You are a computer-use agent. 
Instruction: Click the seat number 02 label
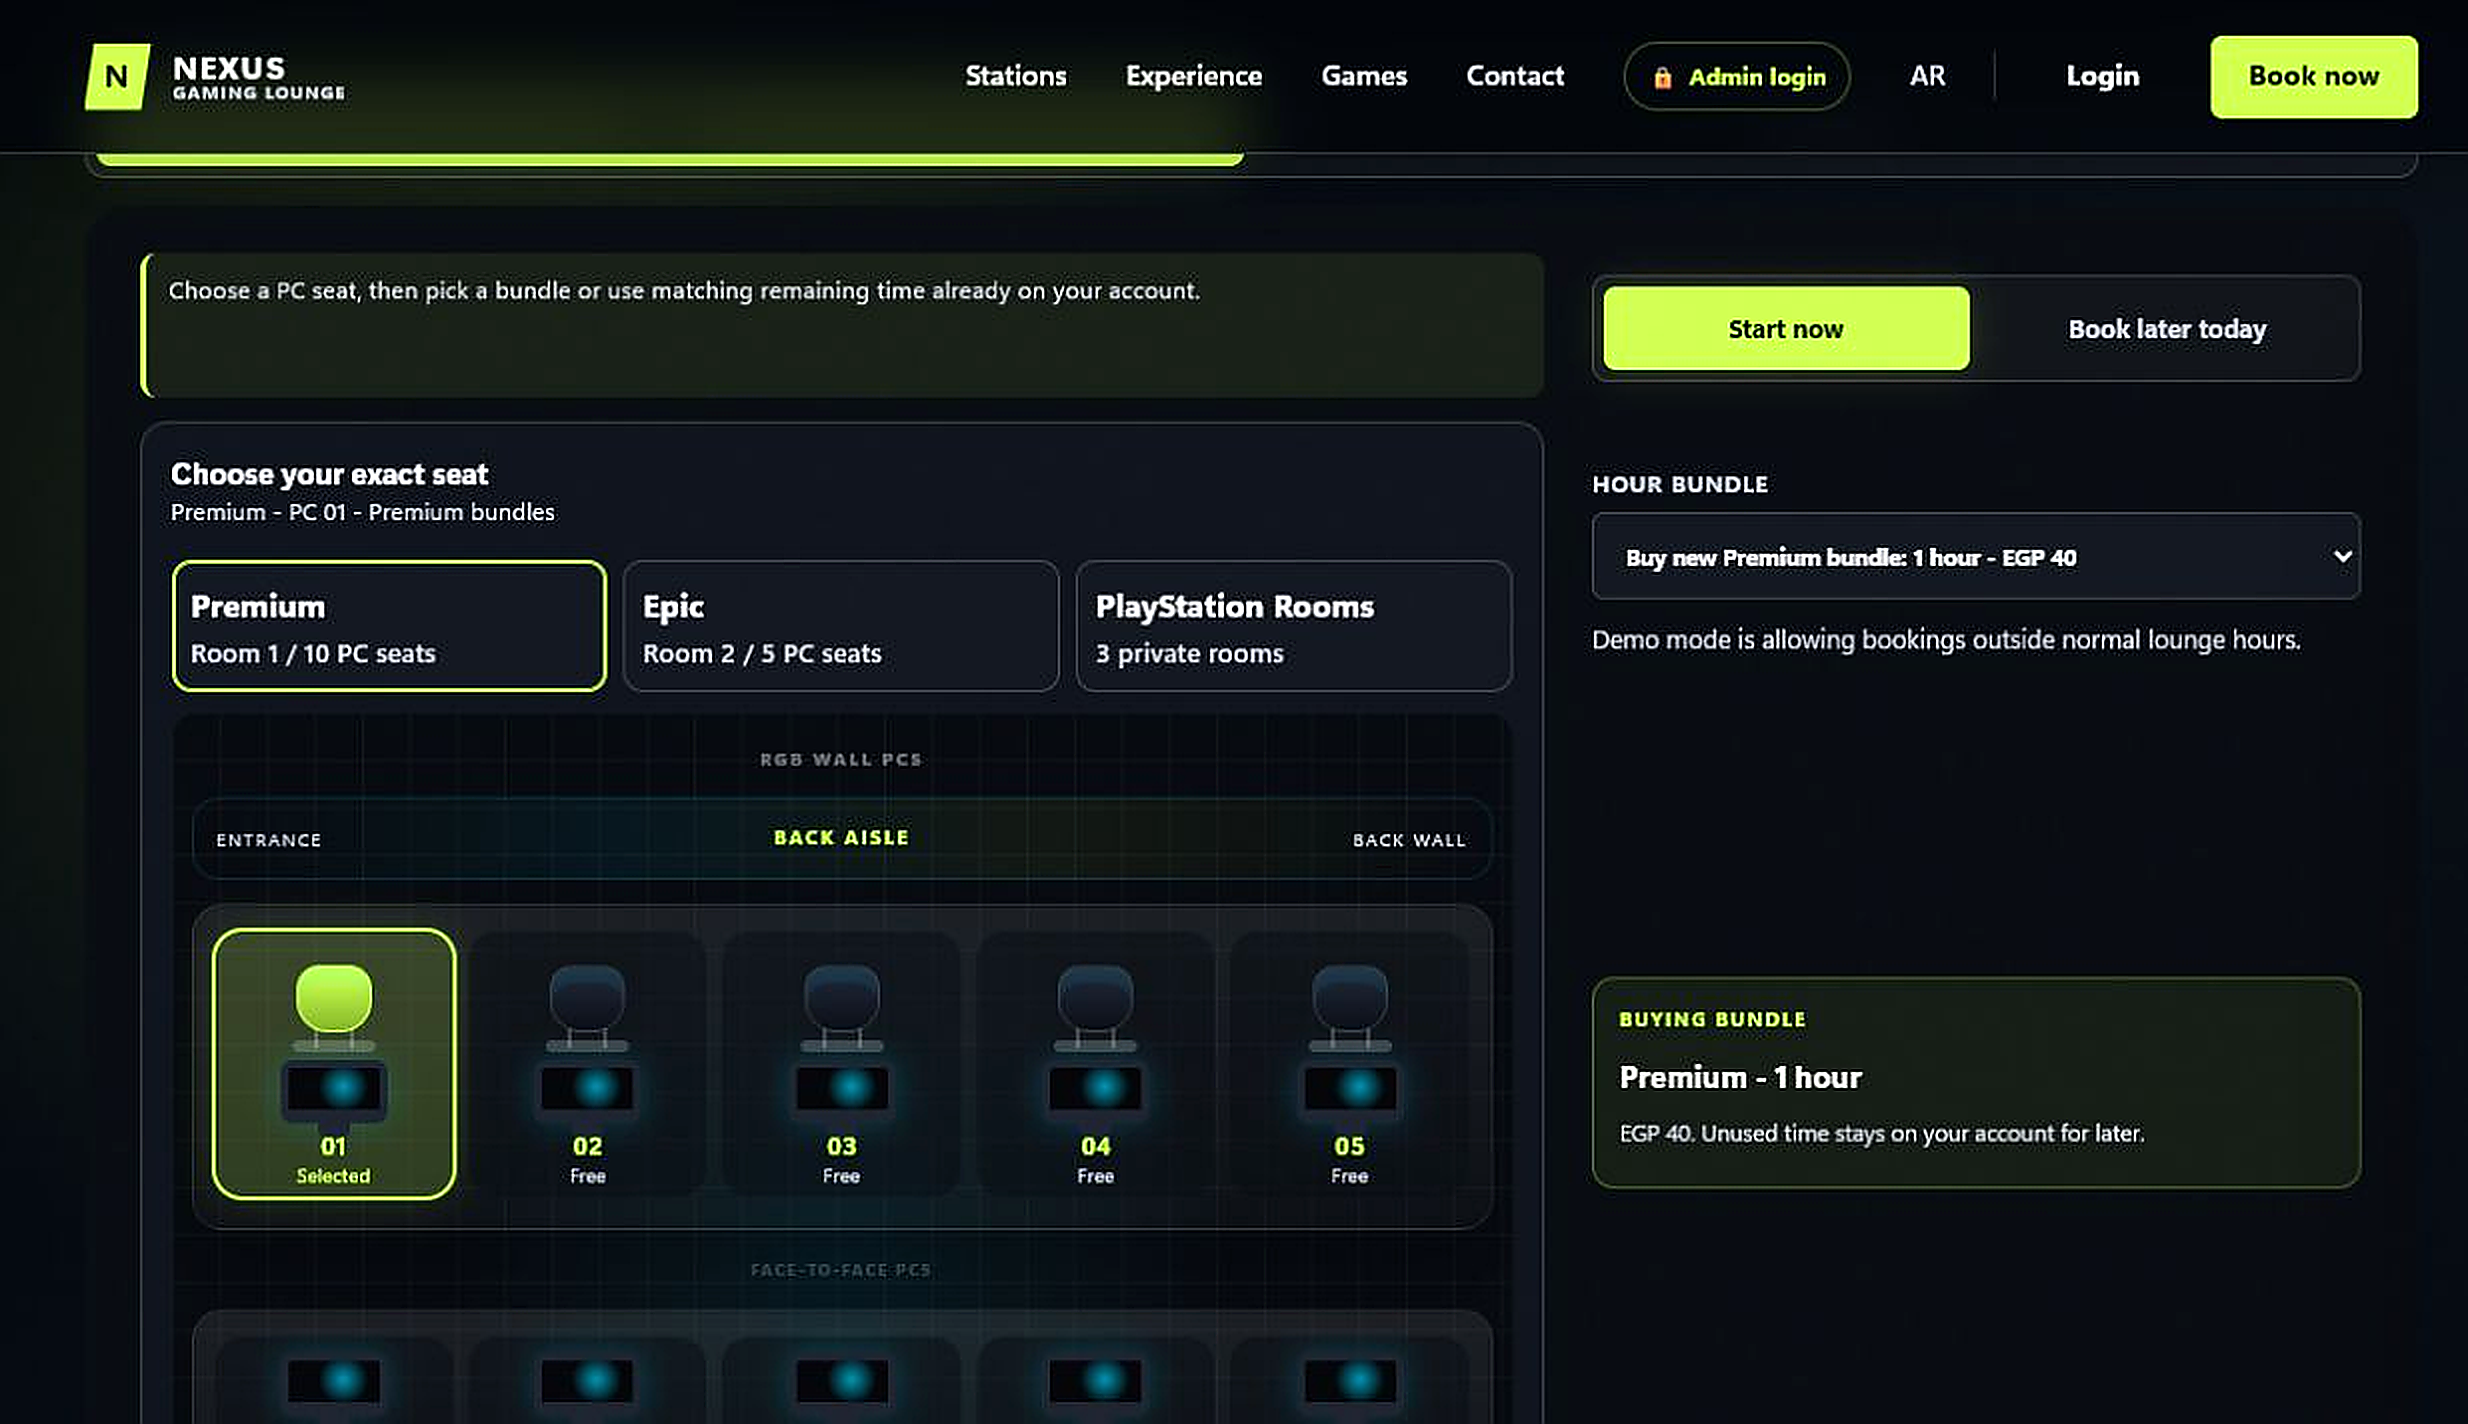pos(588,1146)
